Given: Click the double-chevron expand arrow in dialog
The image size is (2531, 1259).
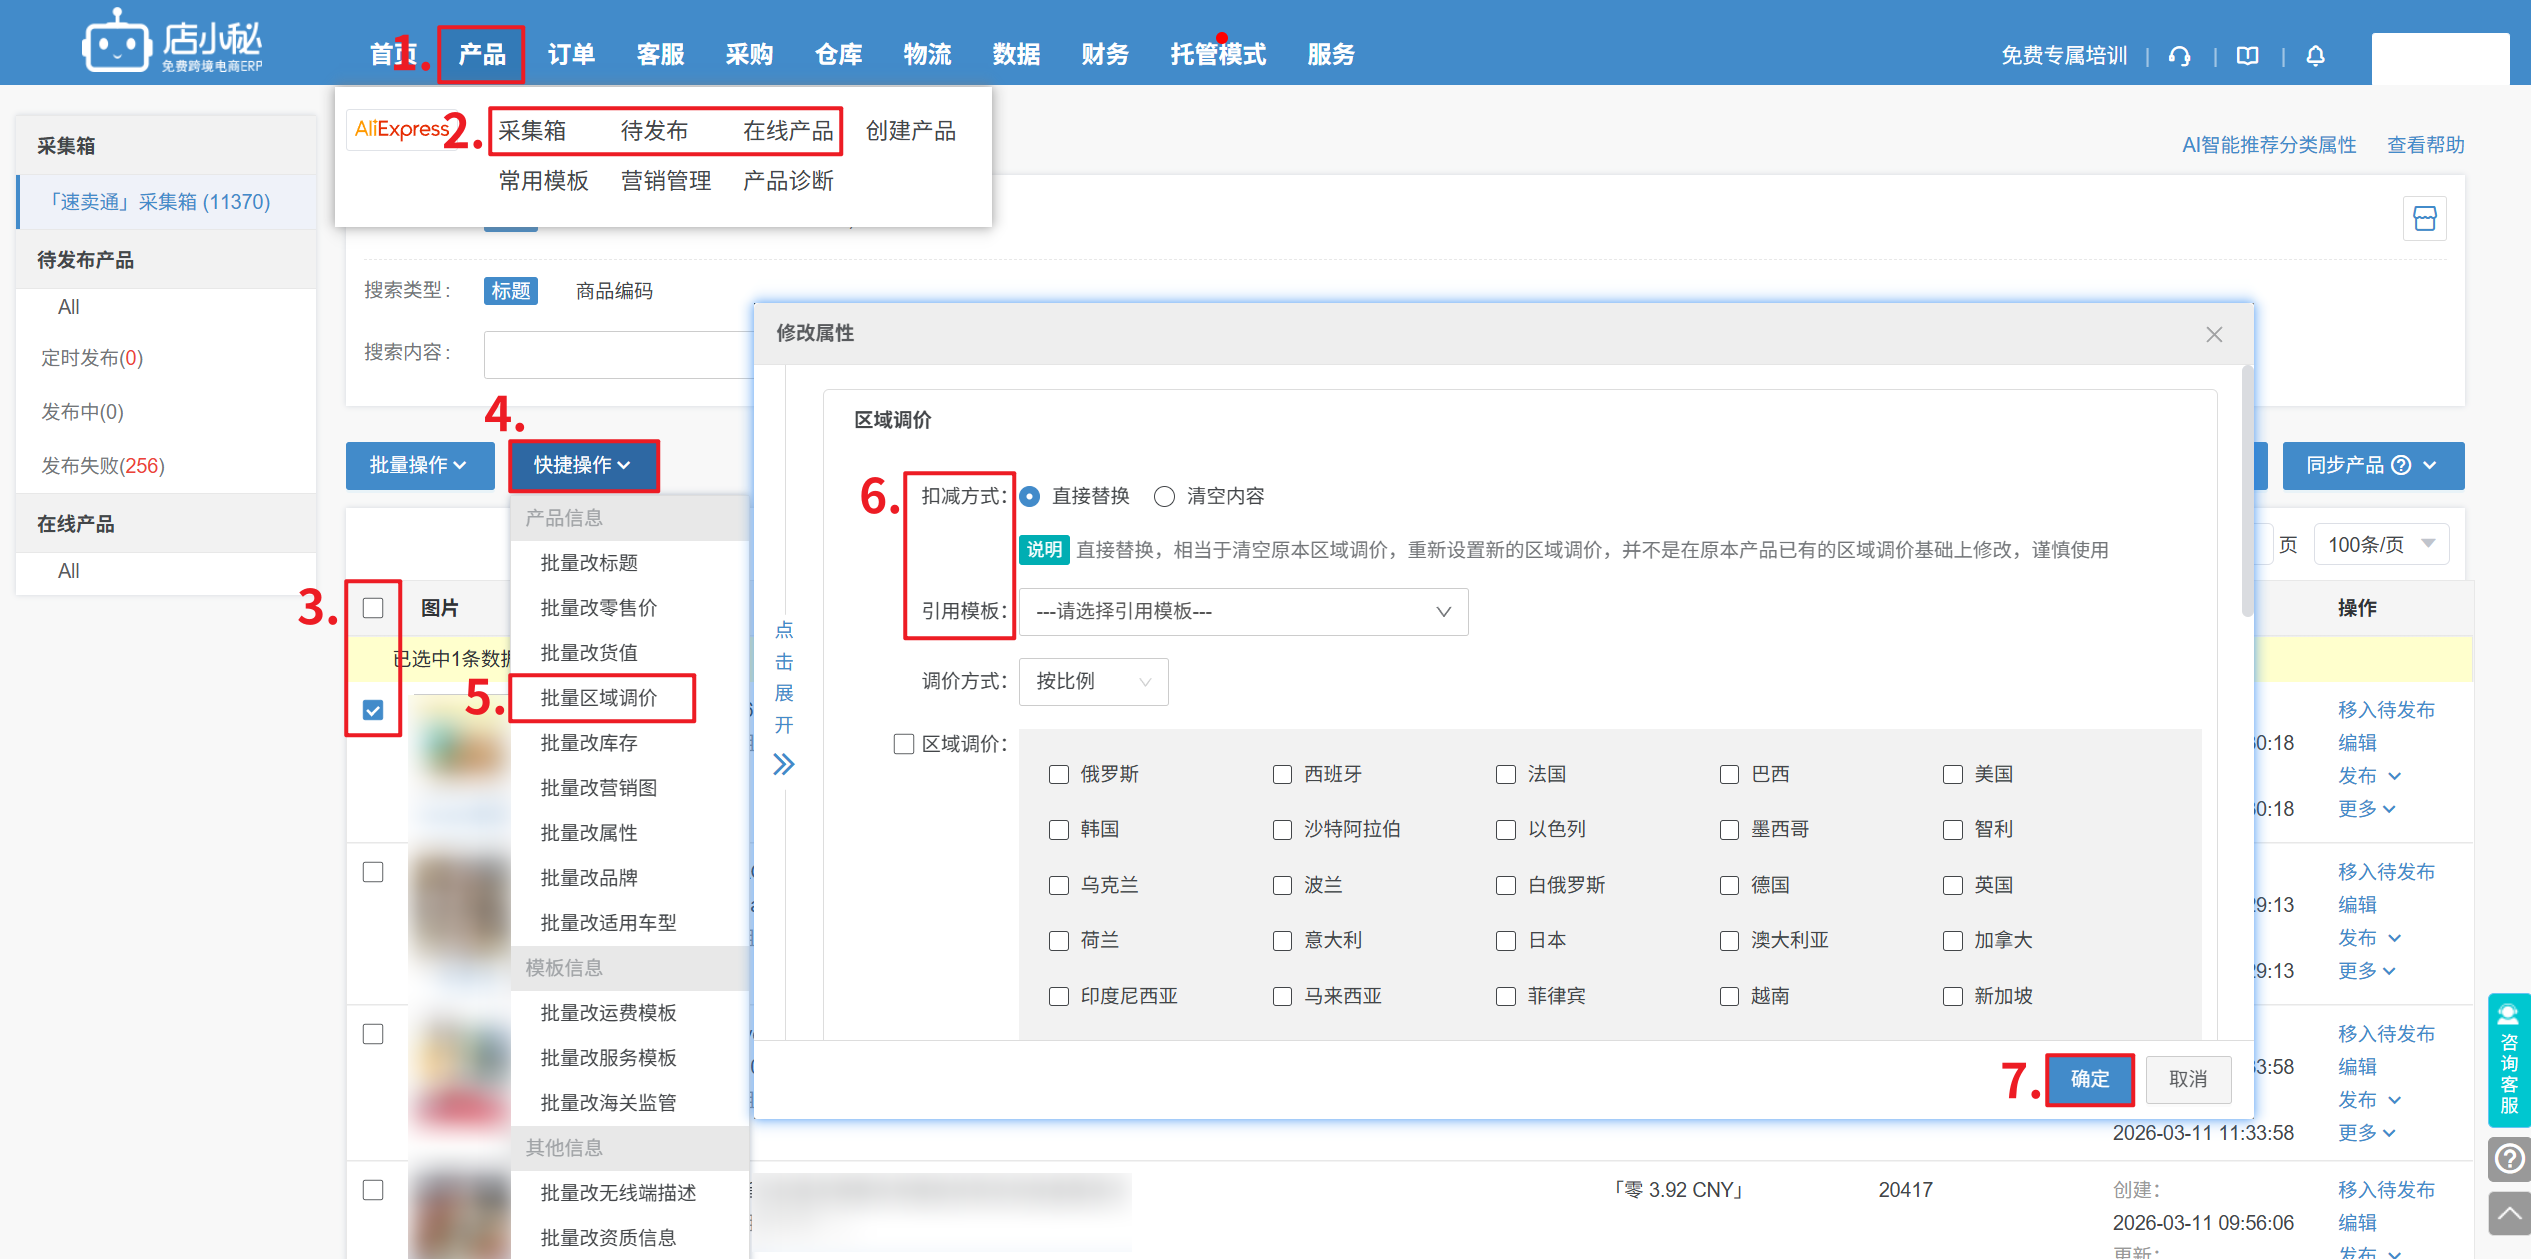Looking at the screenshot, I should (783, 765).
